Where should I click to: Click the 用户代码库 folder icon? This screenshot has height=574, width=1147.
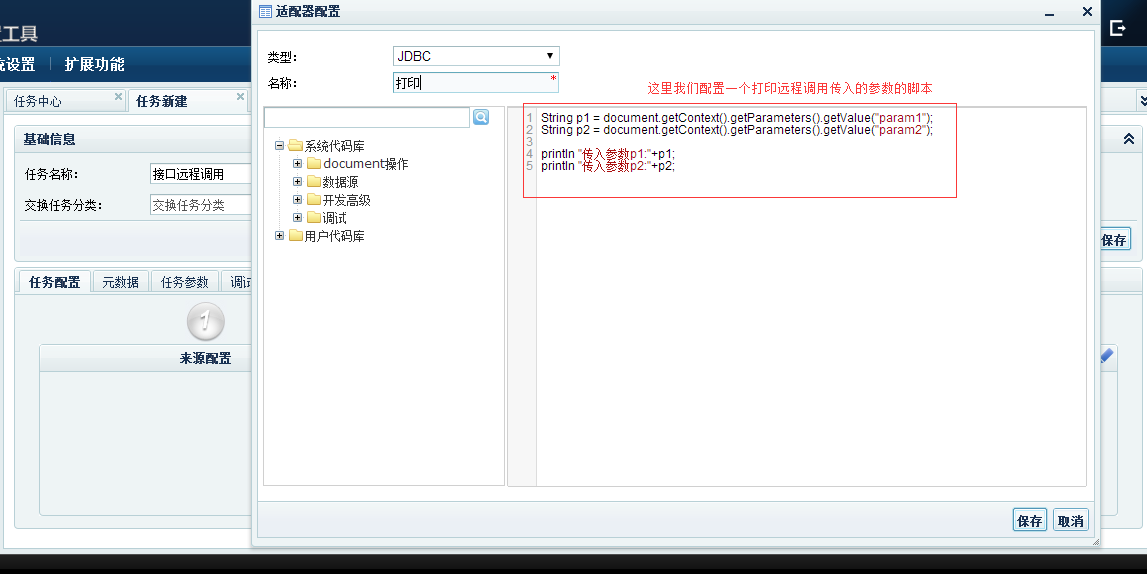(296, 235)
